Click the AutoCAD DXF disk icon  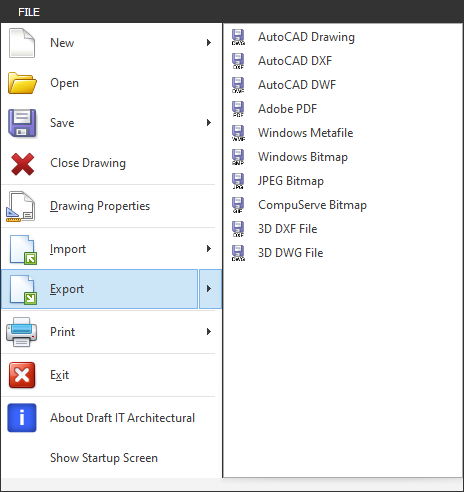click(x=238, y=61)
